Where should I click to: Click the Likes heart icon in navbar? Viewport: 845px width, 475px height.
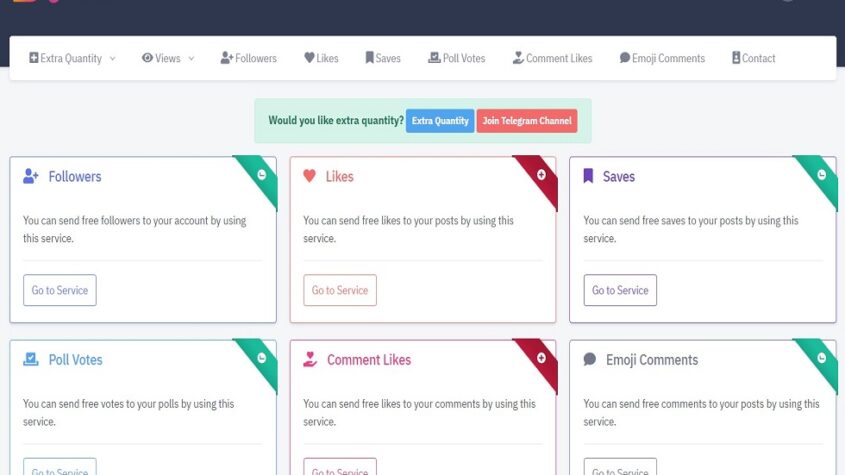tap(309, 58)
